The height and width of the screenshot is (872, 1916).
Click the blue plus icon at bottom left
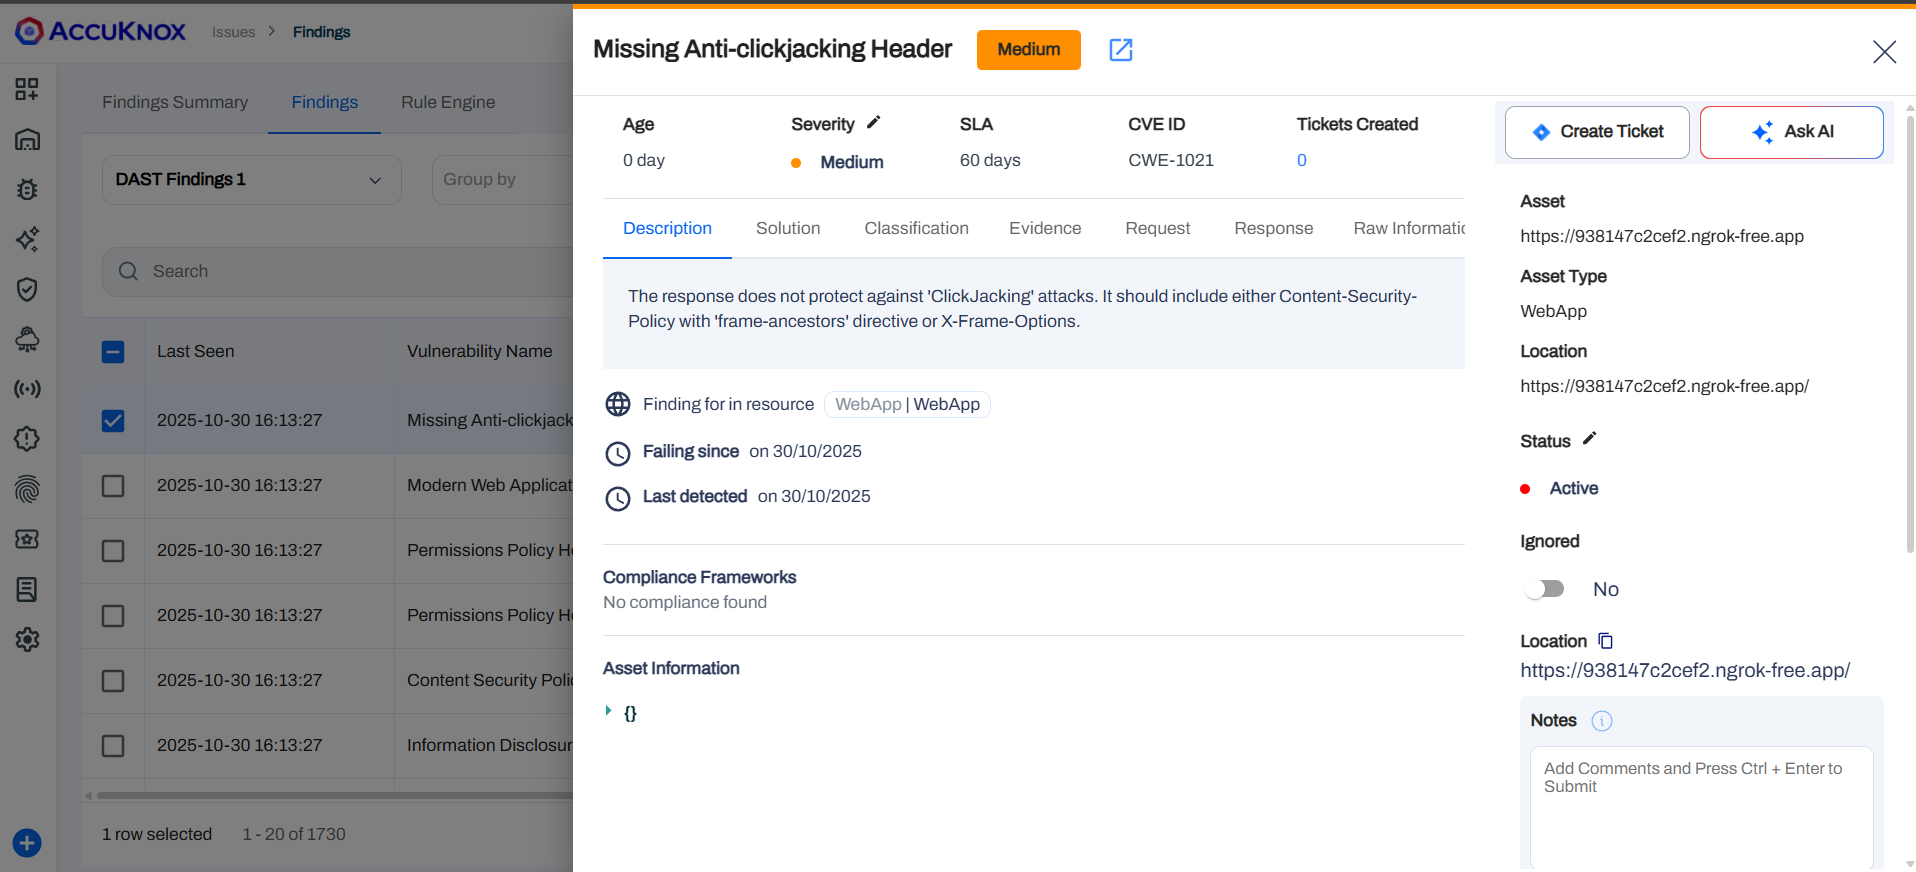(27, 843)
